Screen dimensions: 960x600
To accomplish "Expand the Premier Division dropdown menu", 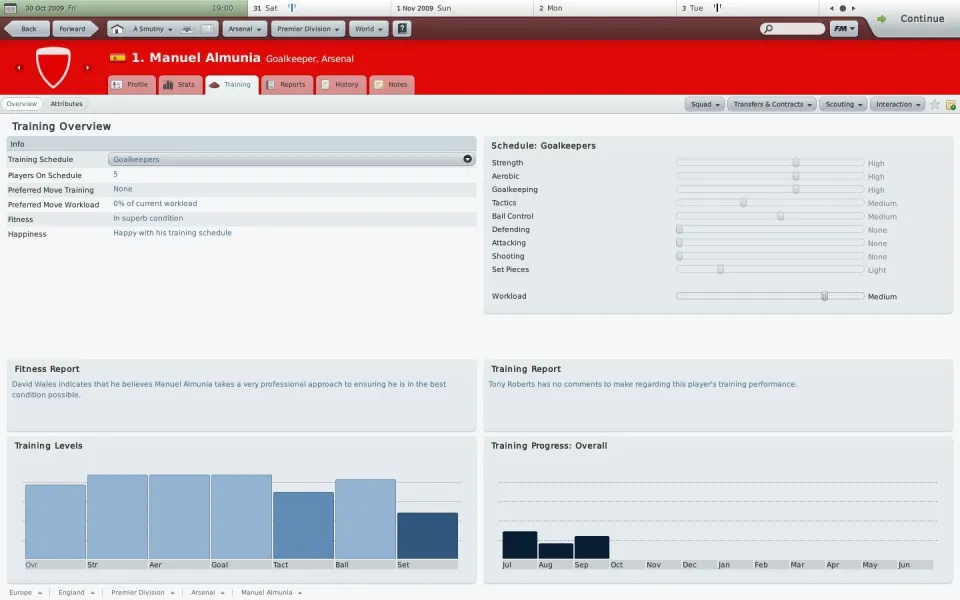I will tap(308, 29).
